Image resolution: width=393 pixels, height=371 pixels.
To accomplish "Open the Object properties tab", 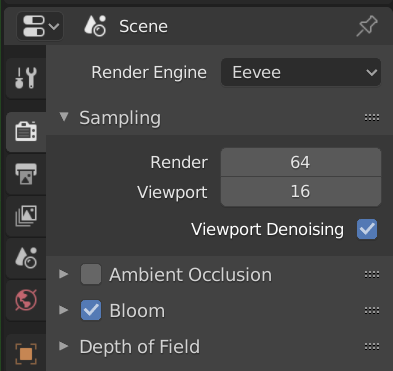I will (26, 353).
